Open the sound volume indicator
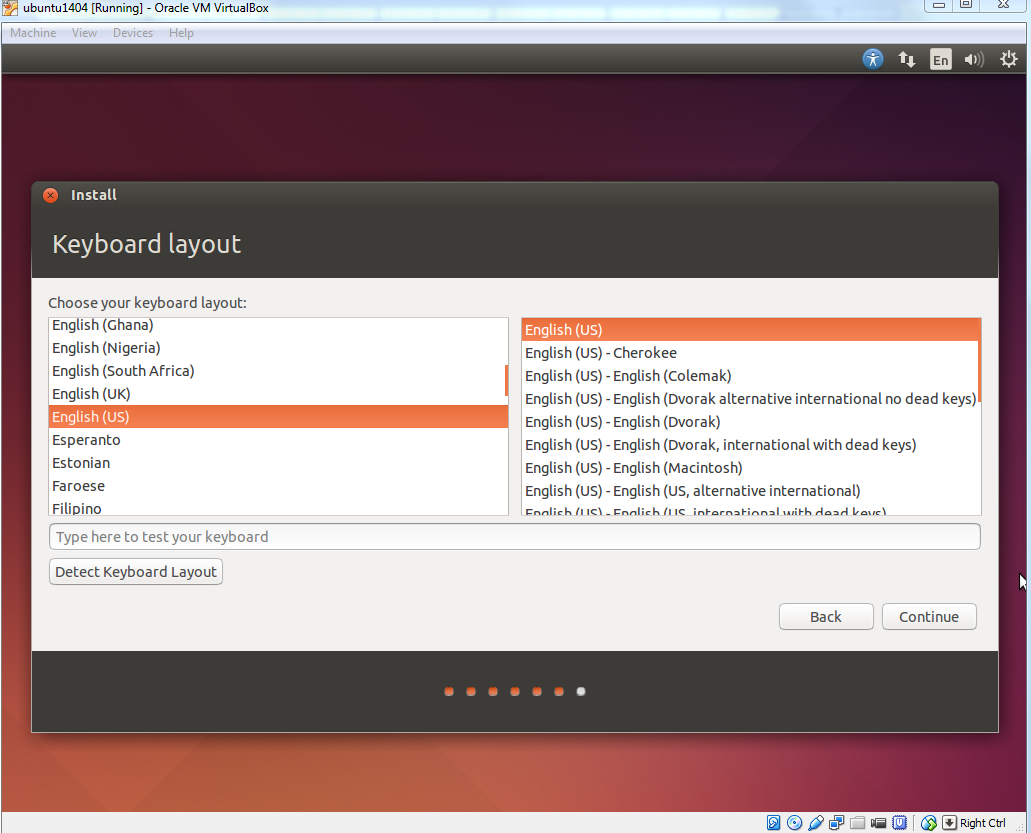The image size is (1031, 833). point(974,60)
